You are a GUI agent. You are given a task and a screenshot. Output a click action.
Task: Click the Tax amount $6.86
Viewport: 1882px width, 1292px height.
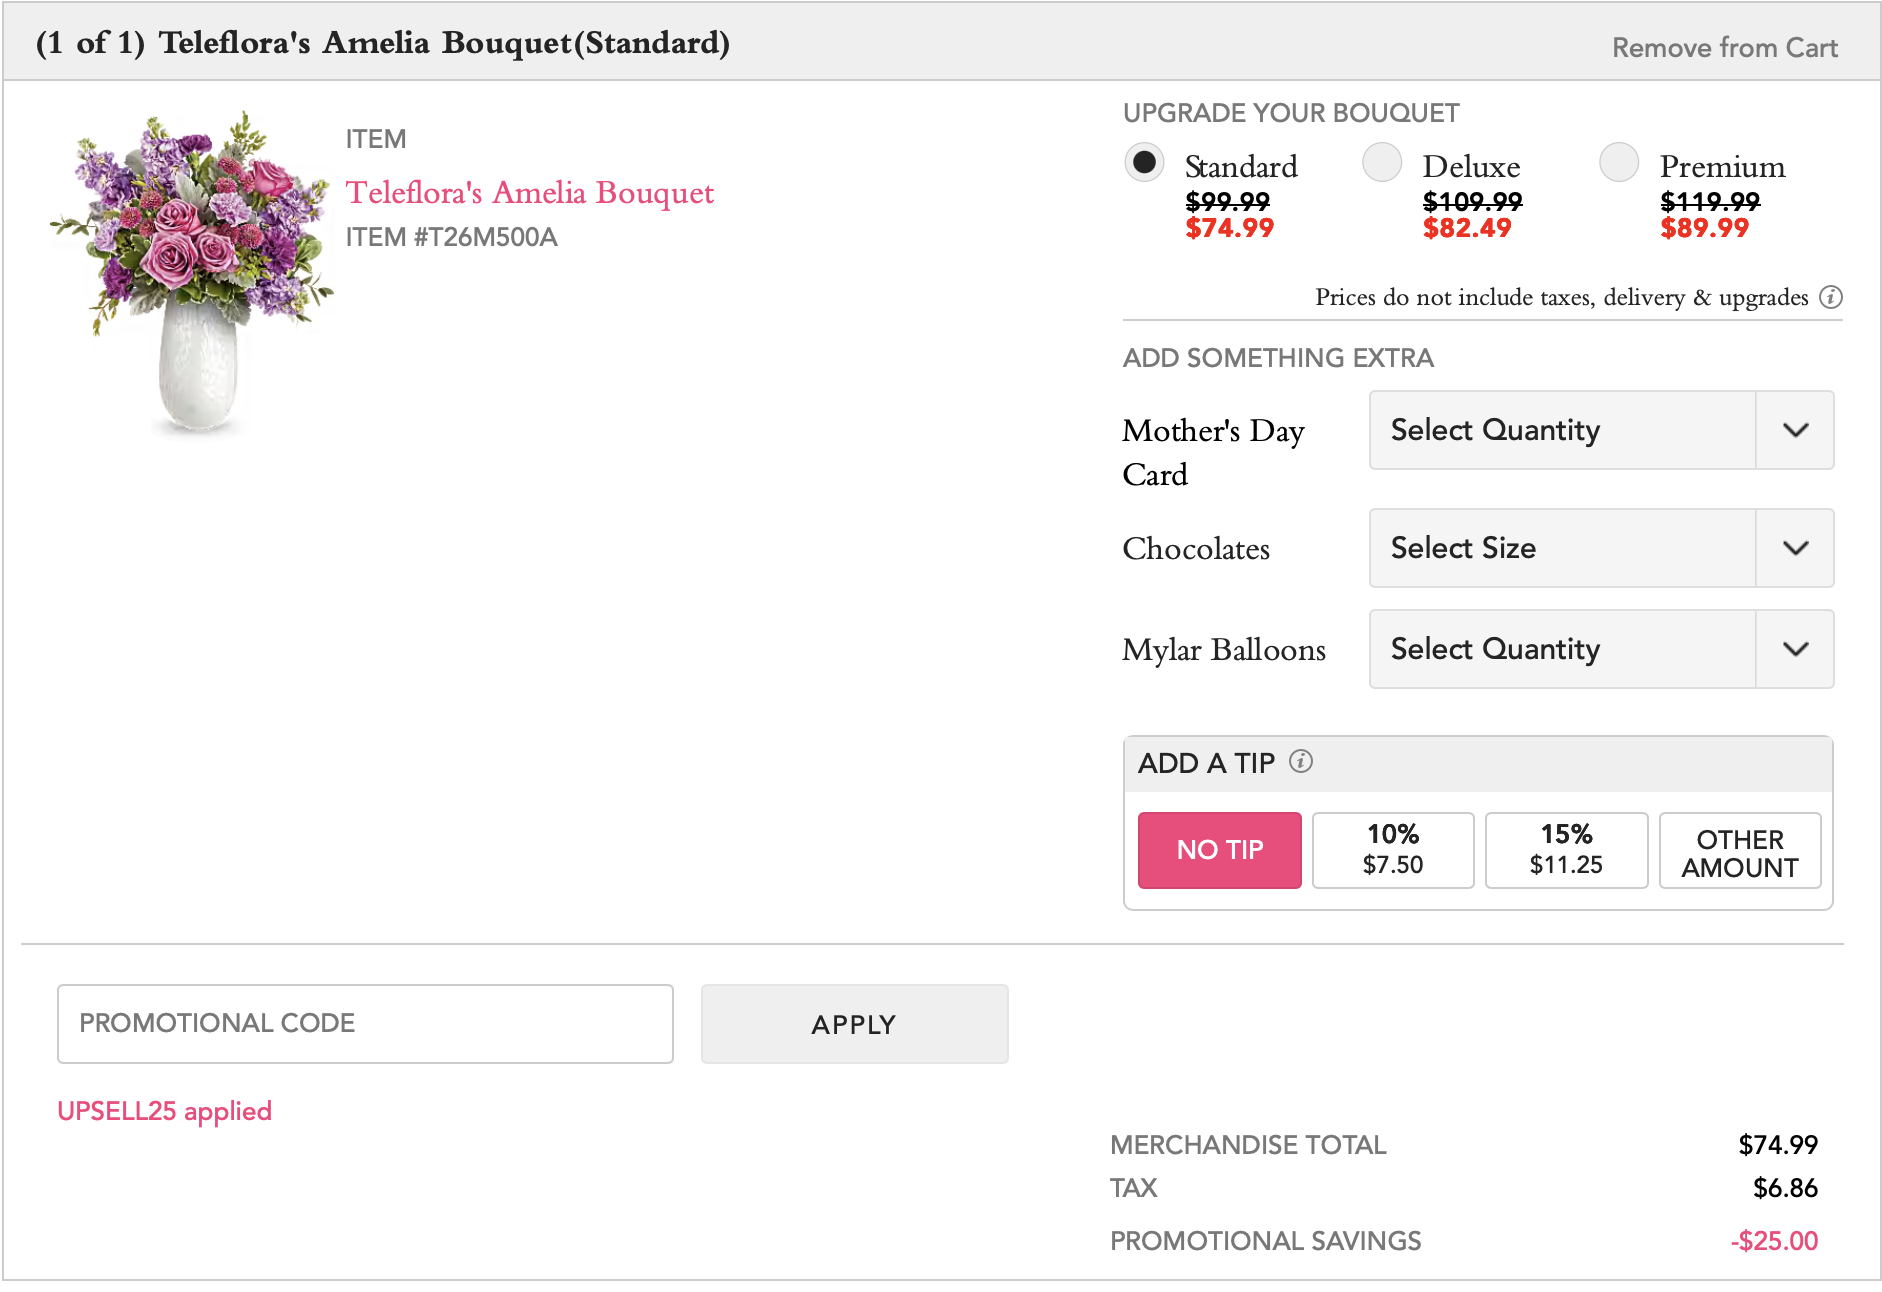tap(1785, 1188)
